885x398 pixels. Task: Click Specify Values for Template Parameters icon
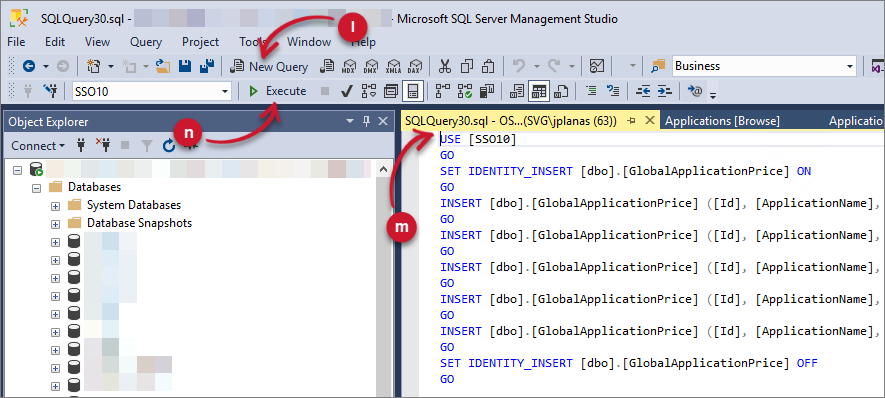(694, 91)
